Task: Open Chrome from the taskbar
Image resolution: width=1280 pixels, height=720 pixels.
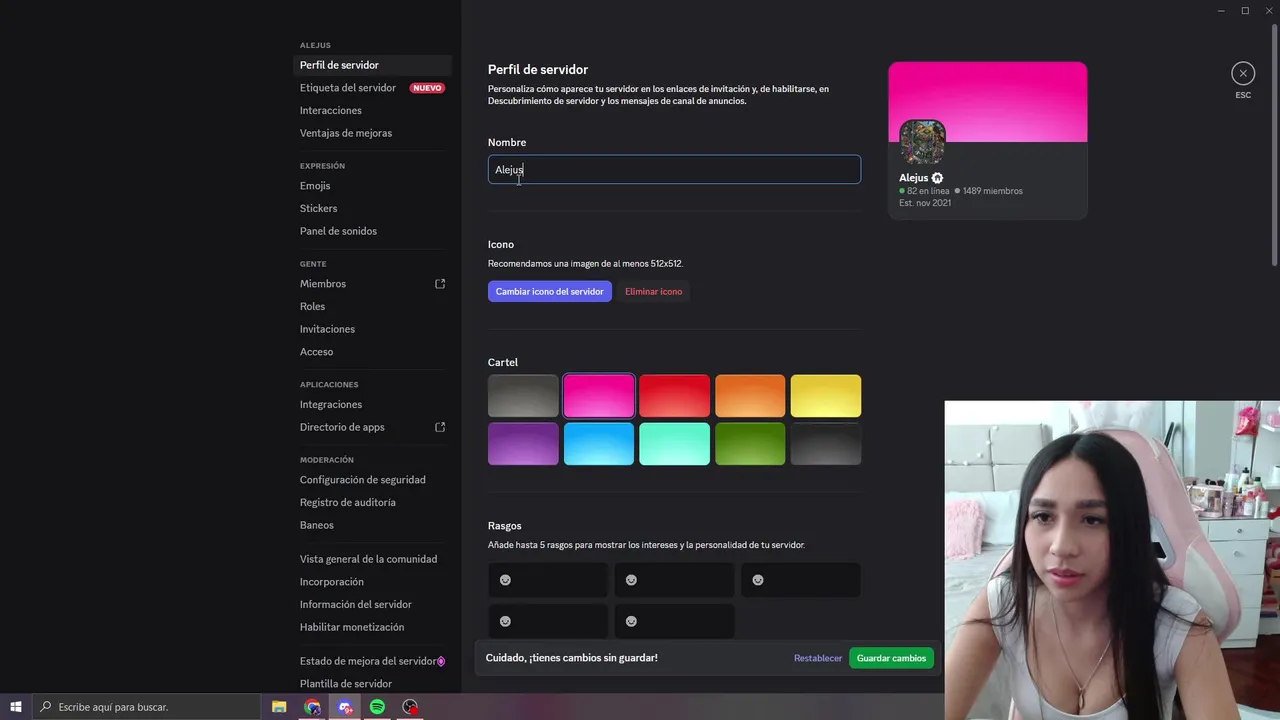Action: [x=313, y=707]
